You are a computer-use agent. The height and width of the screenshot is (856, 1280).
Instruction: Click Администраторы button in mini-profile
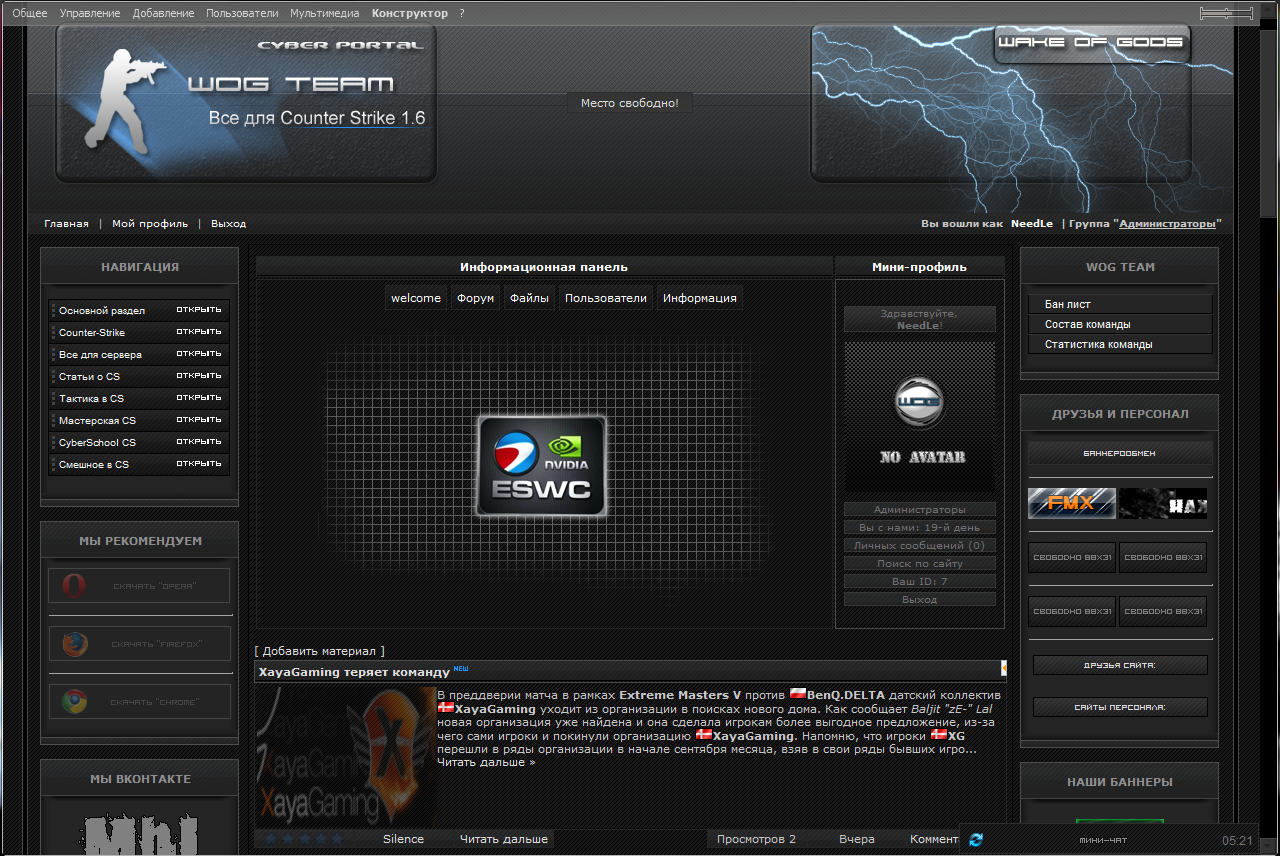(x=920, y=510)
